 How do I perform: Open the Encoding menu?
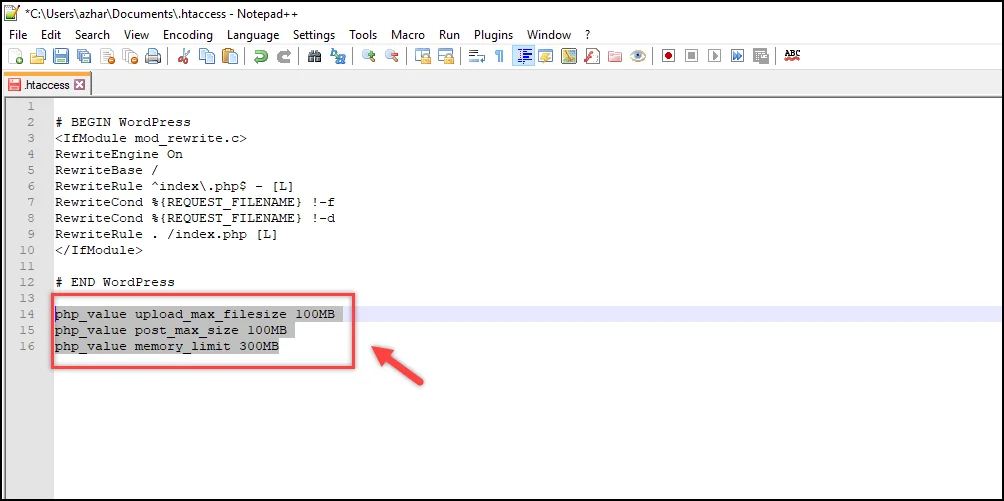188,34
